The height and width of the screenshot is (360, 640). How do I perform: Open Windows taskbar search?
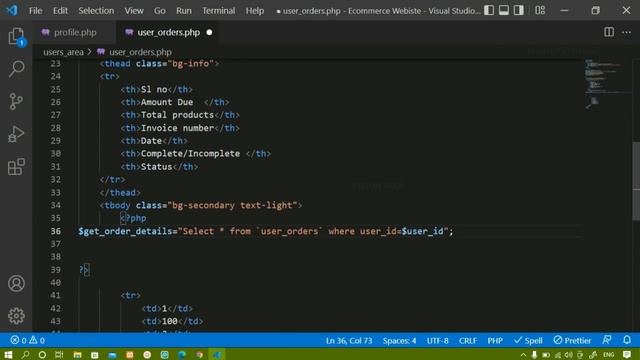click(25, 354)
